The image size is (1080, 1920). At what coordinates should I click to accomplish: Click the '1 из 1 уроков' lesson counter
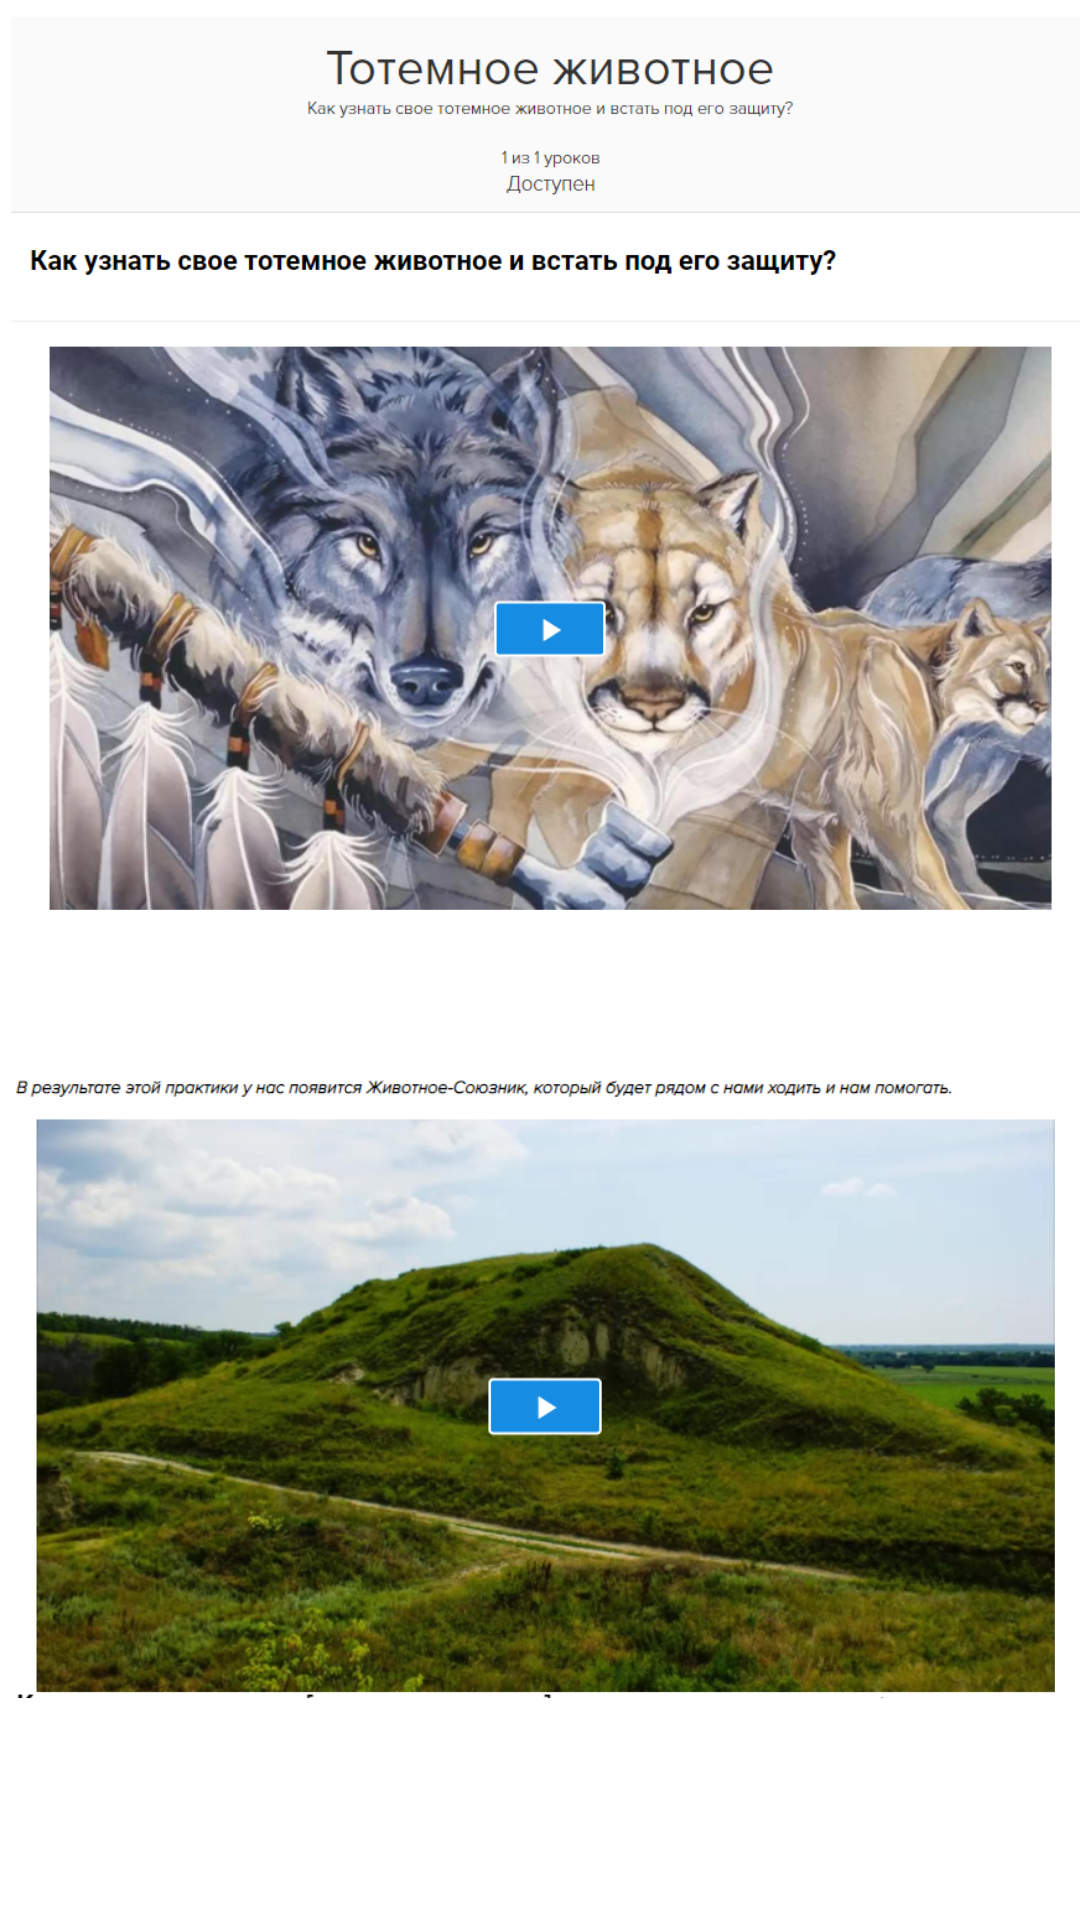[x=550, y=158]
